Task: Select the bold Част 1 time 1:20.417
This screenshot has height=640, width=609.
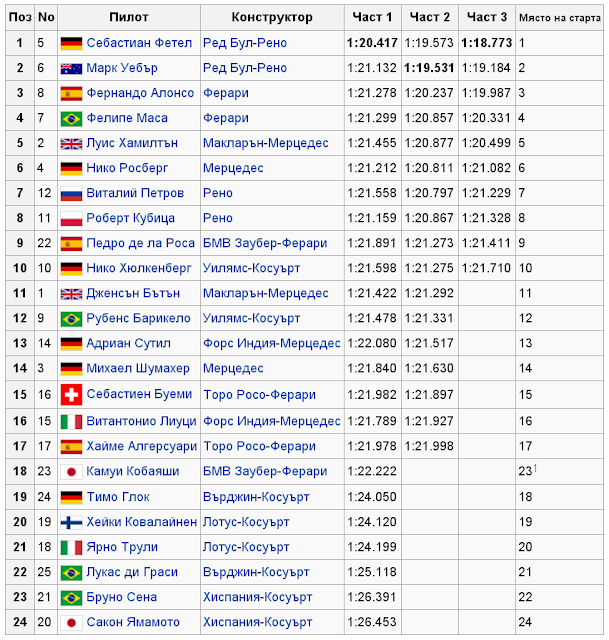Action: [372, 43]
